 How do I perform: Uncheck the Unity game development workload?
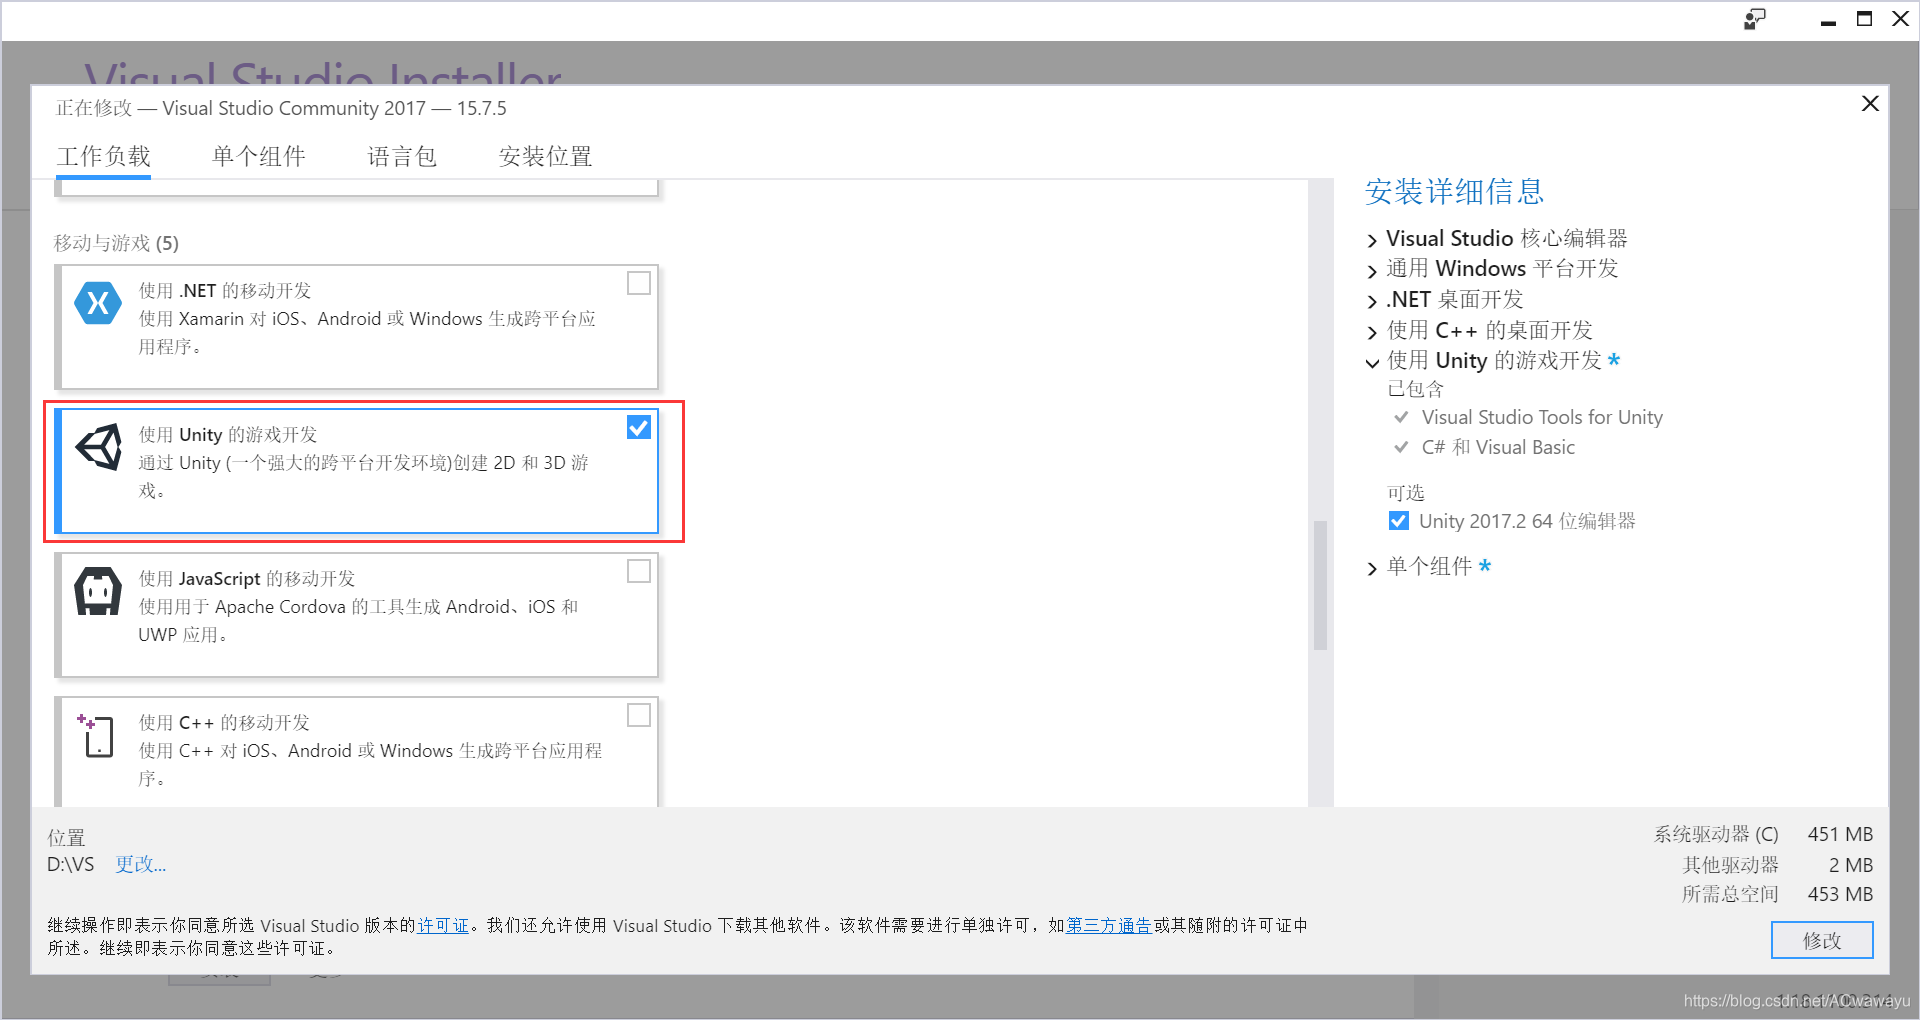(638, 427)
